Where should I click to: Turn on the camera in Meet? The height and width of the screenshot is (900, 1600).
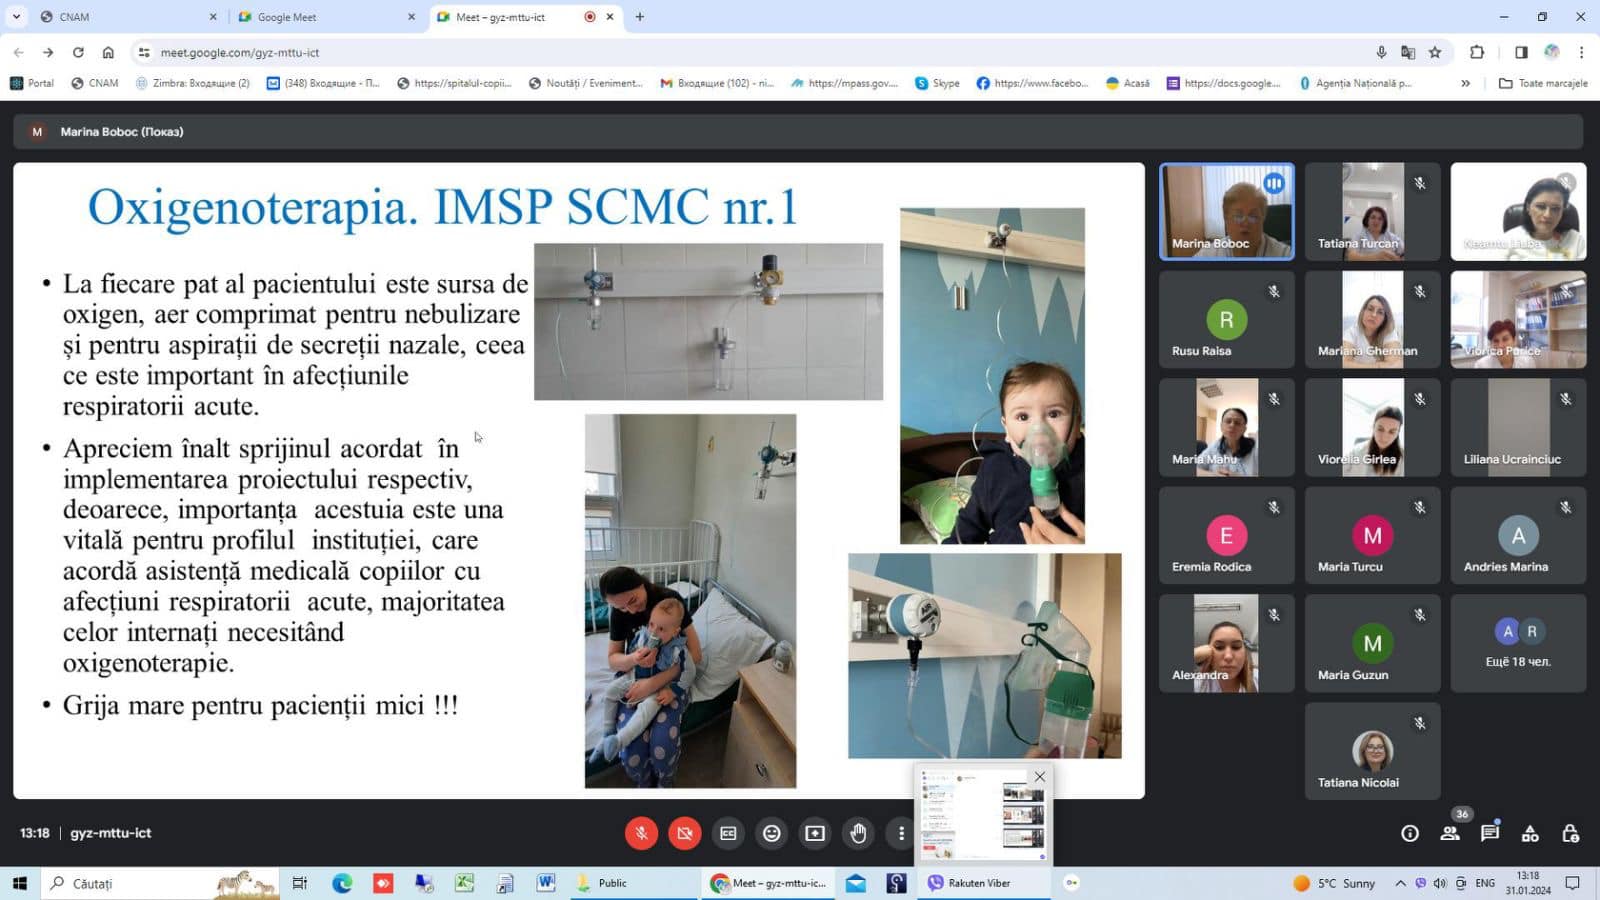(x=685, y=833)
